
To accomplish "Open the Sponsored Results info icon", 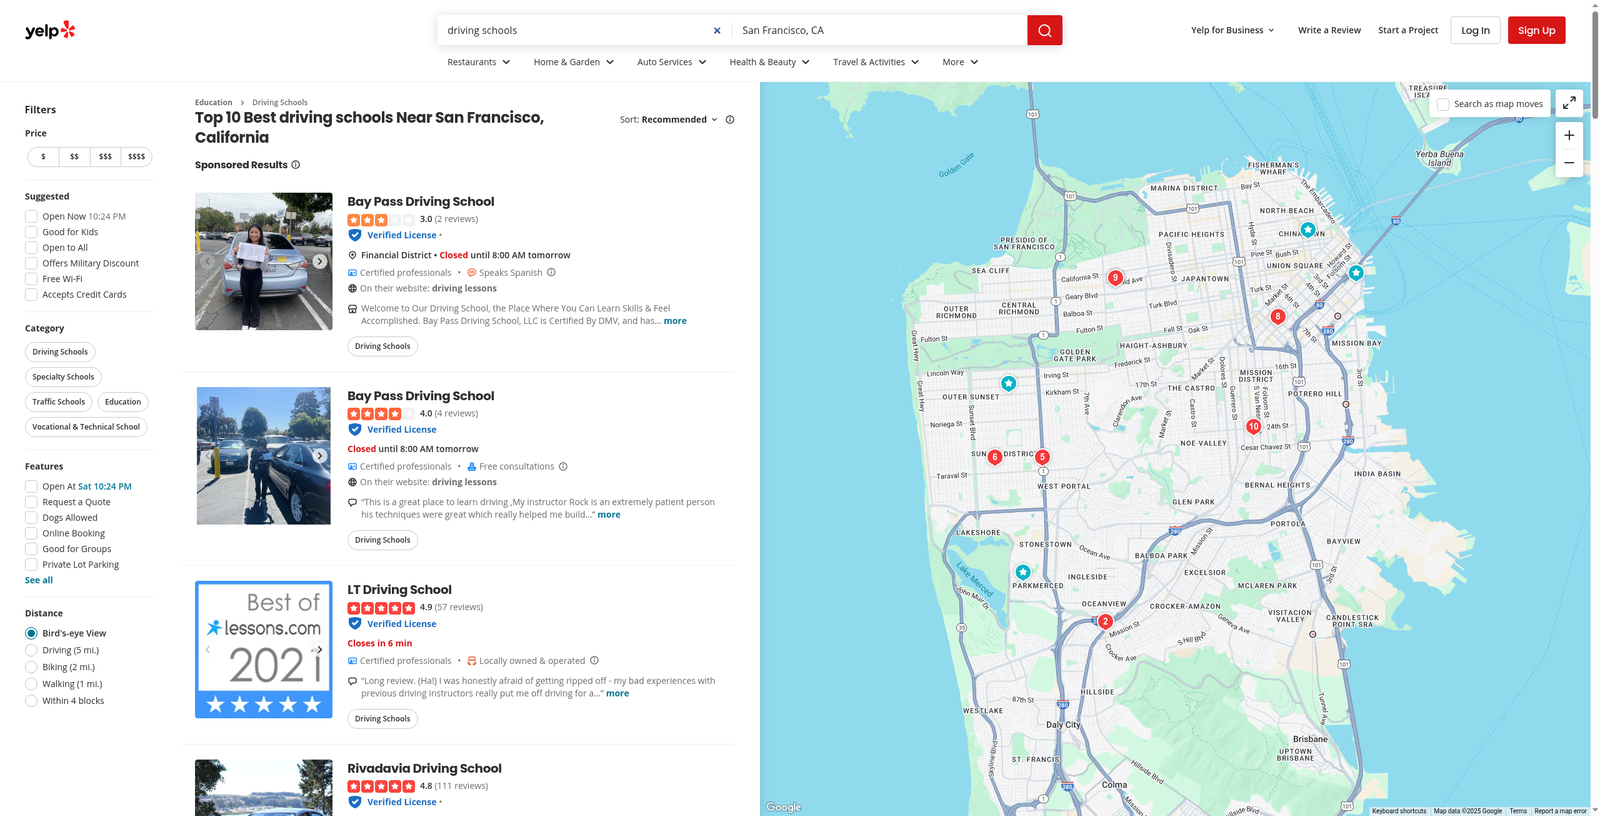I will coord(295,165).
